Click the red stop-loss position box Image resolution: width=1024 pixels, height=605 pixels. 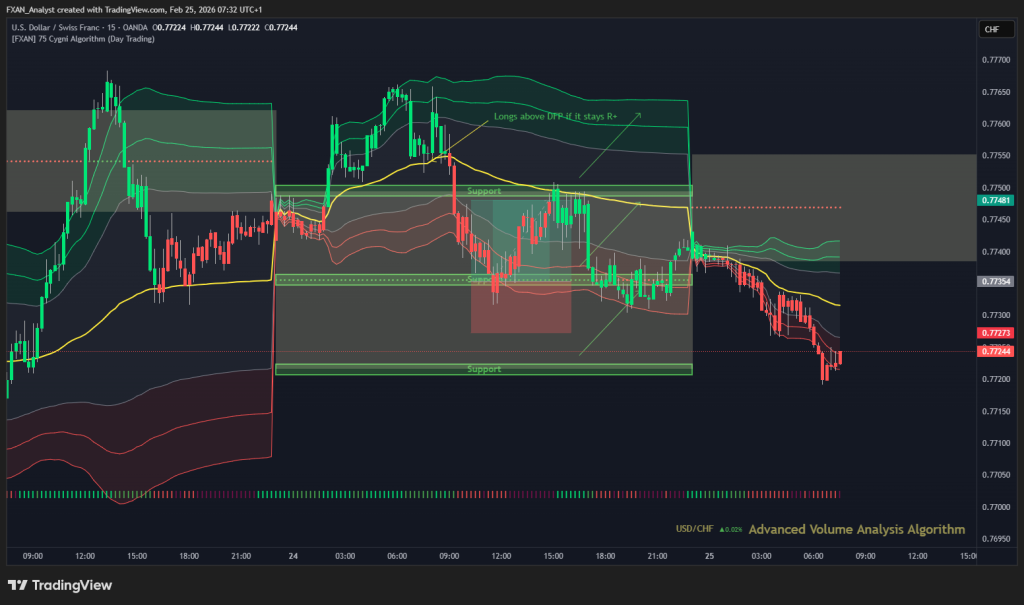coord(520,305)
